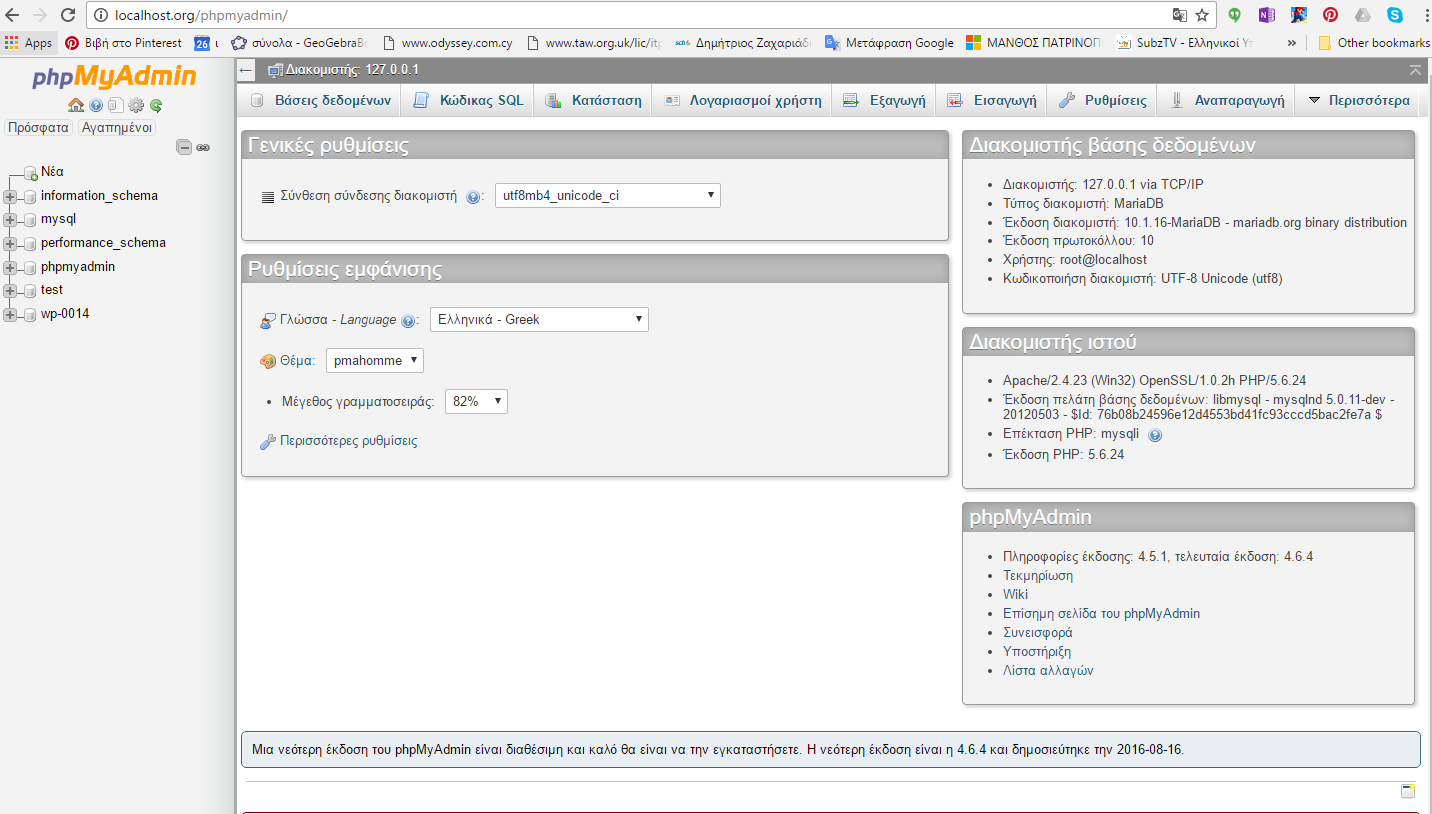Viewport: 1432px width, 814px height.
Task: Open server connection collation dropdown
Action: 608,196
